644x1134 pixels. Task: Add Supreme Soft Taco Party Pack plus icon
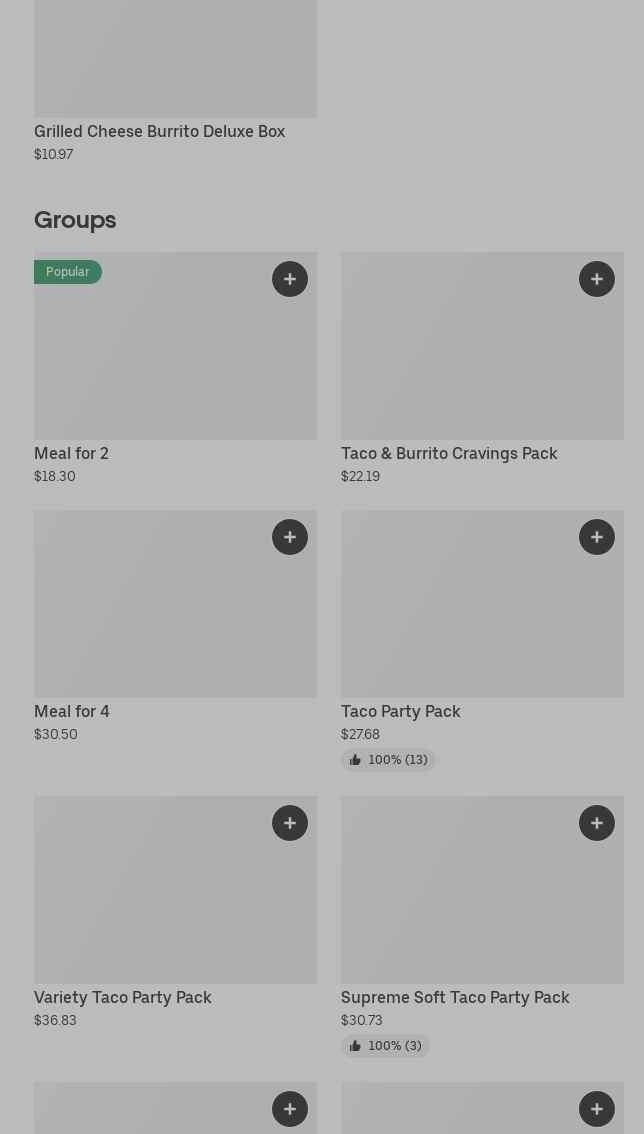click(x=597, y=823)
